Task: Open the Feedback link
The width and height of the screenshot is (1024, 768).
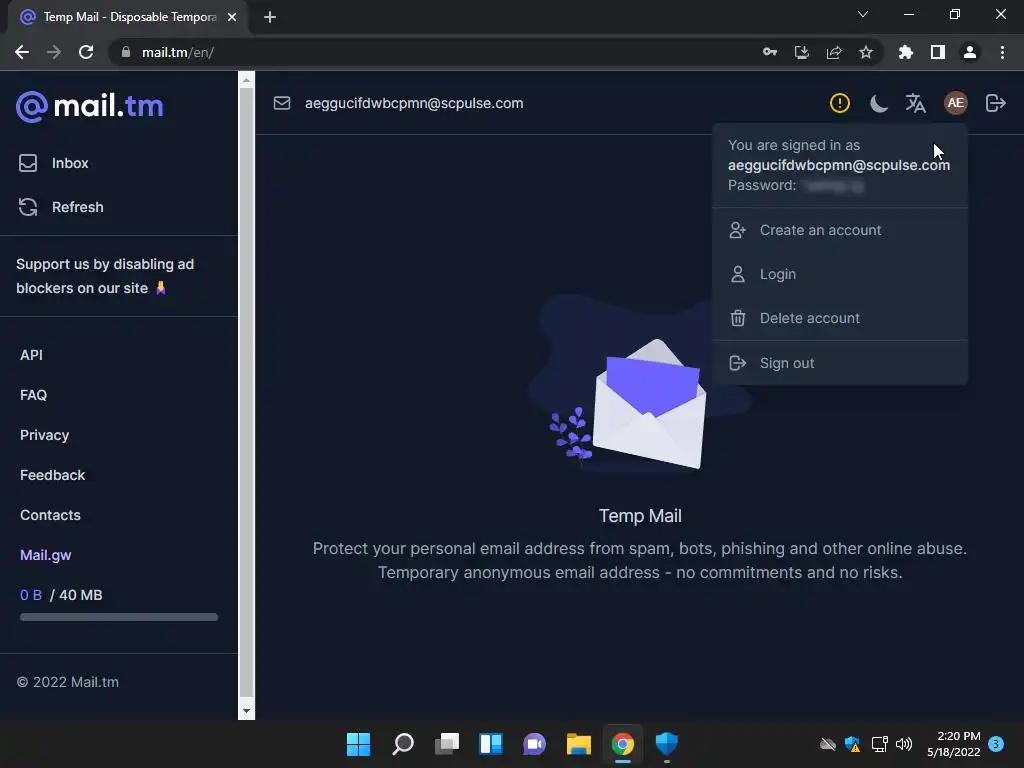Action: click(52, 475)
